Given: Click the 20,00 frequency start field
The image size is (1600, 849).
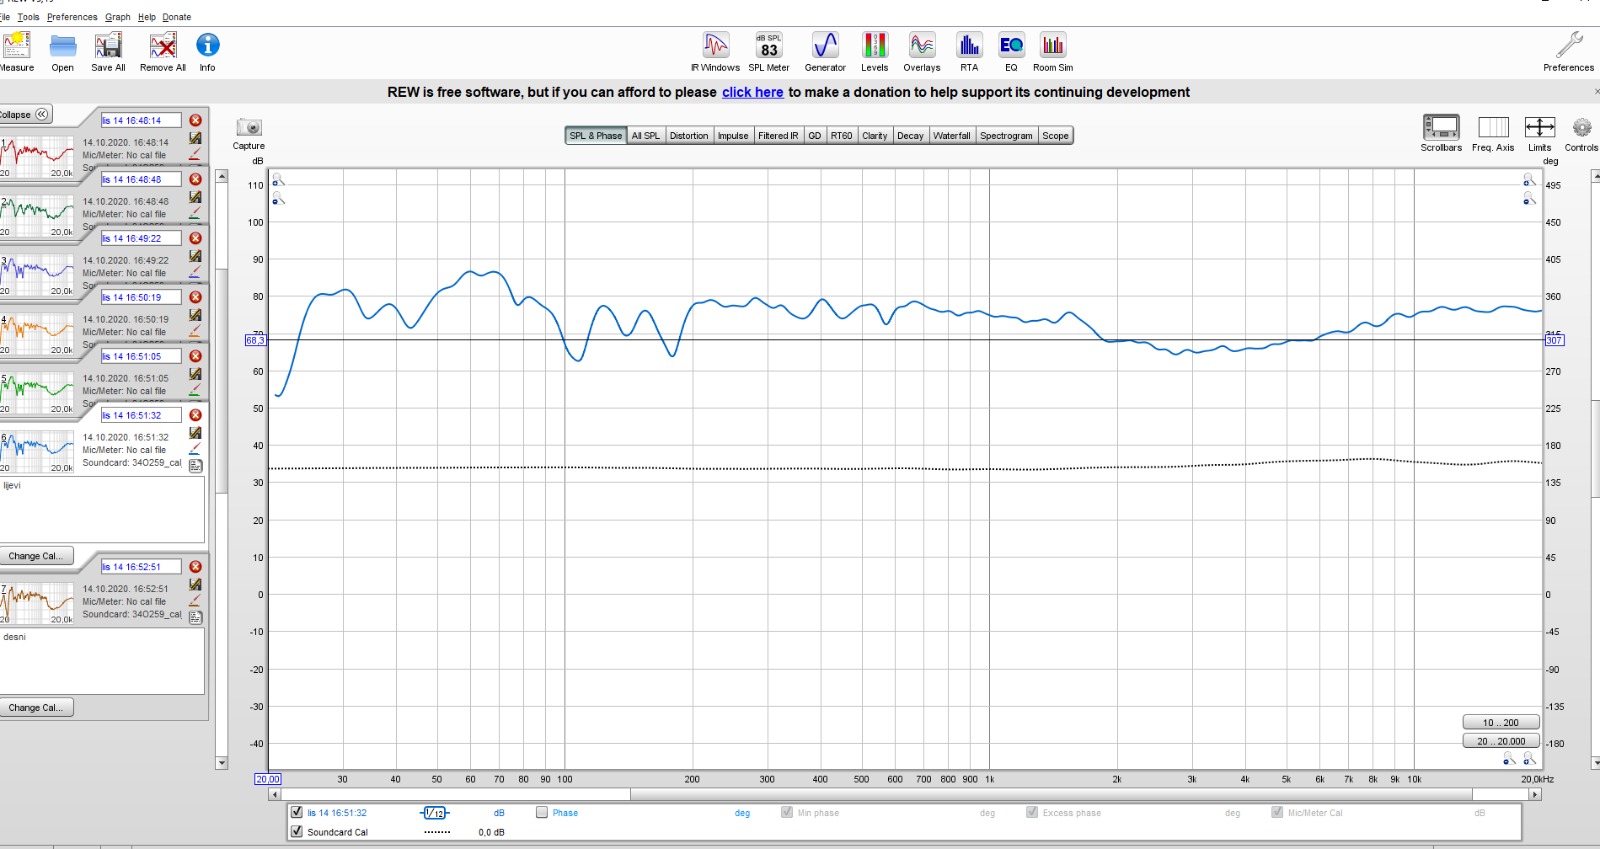Looking at the screenshot, I should (268, 779).
